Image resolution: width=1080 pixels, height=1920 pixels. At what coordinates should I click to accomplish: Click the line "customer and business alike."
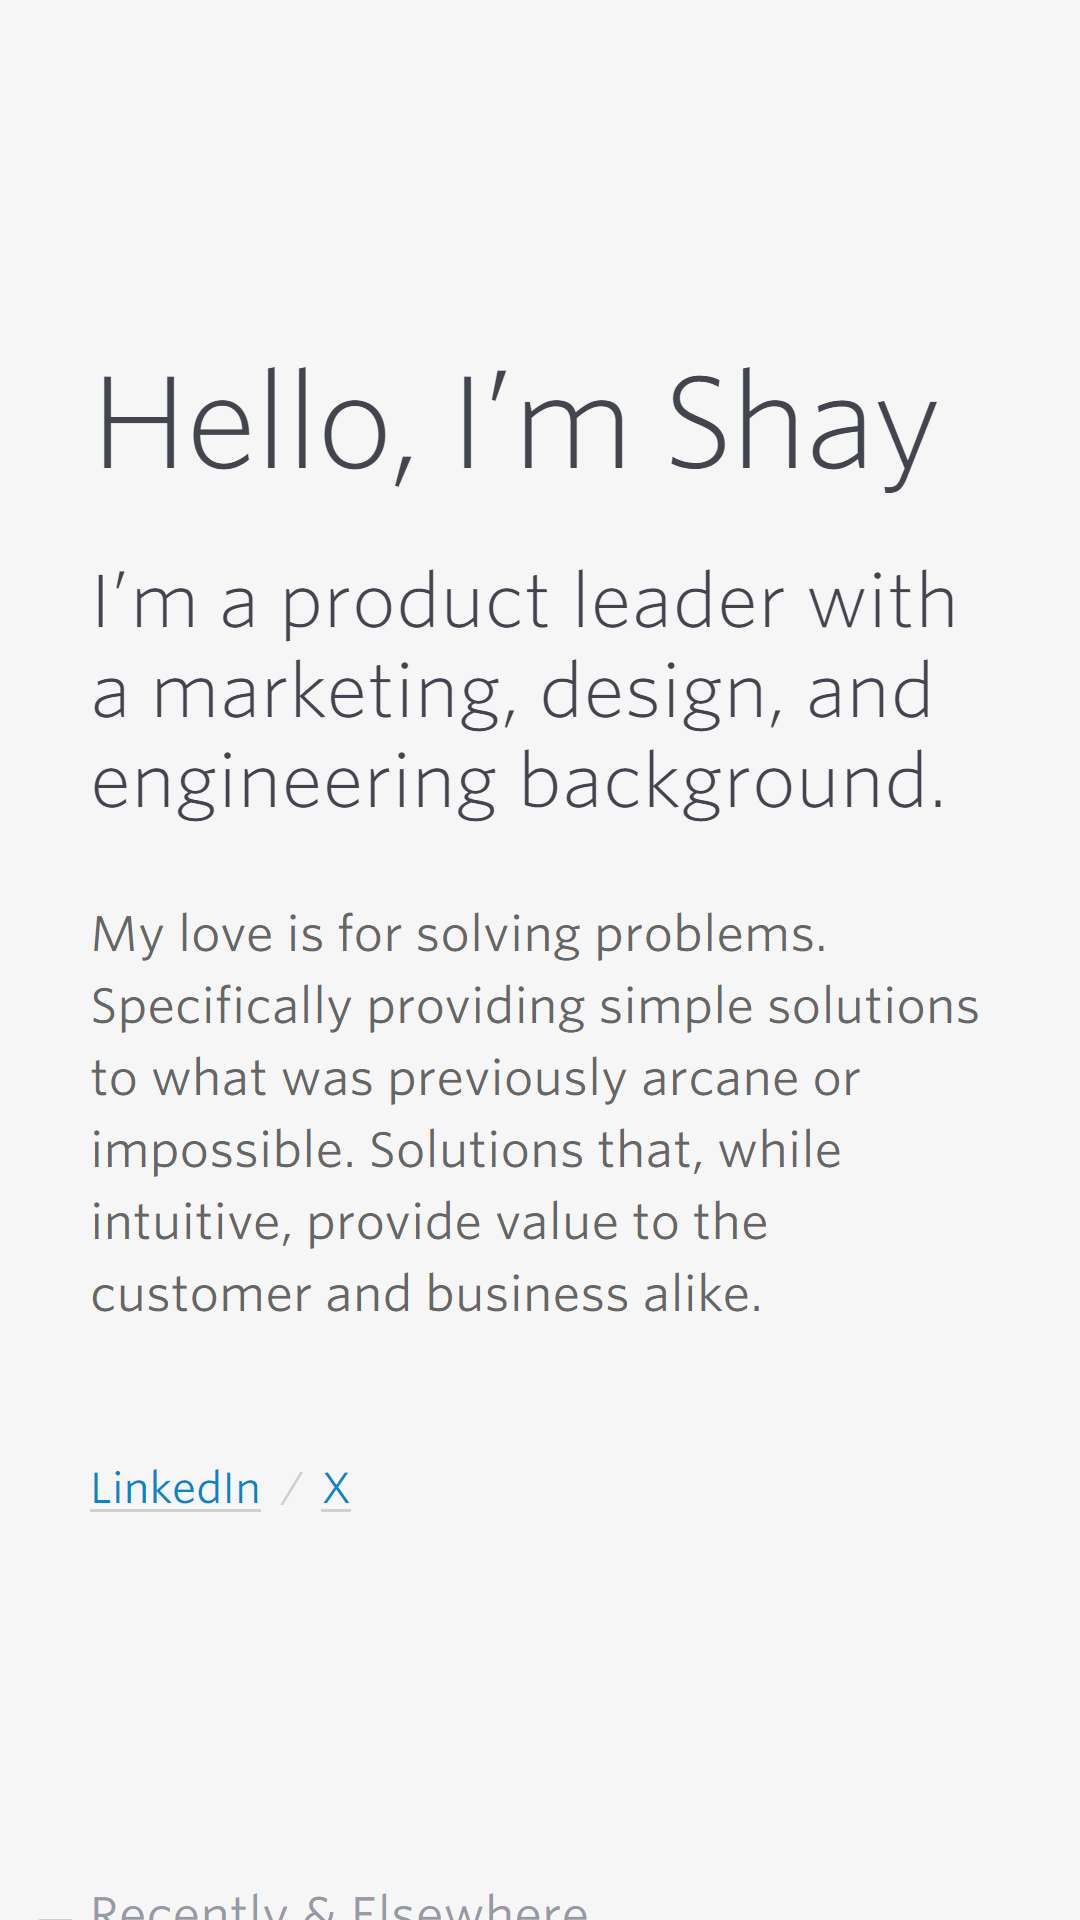(x=427, y=1294)
